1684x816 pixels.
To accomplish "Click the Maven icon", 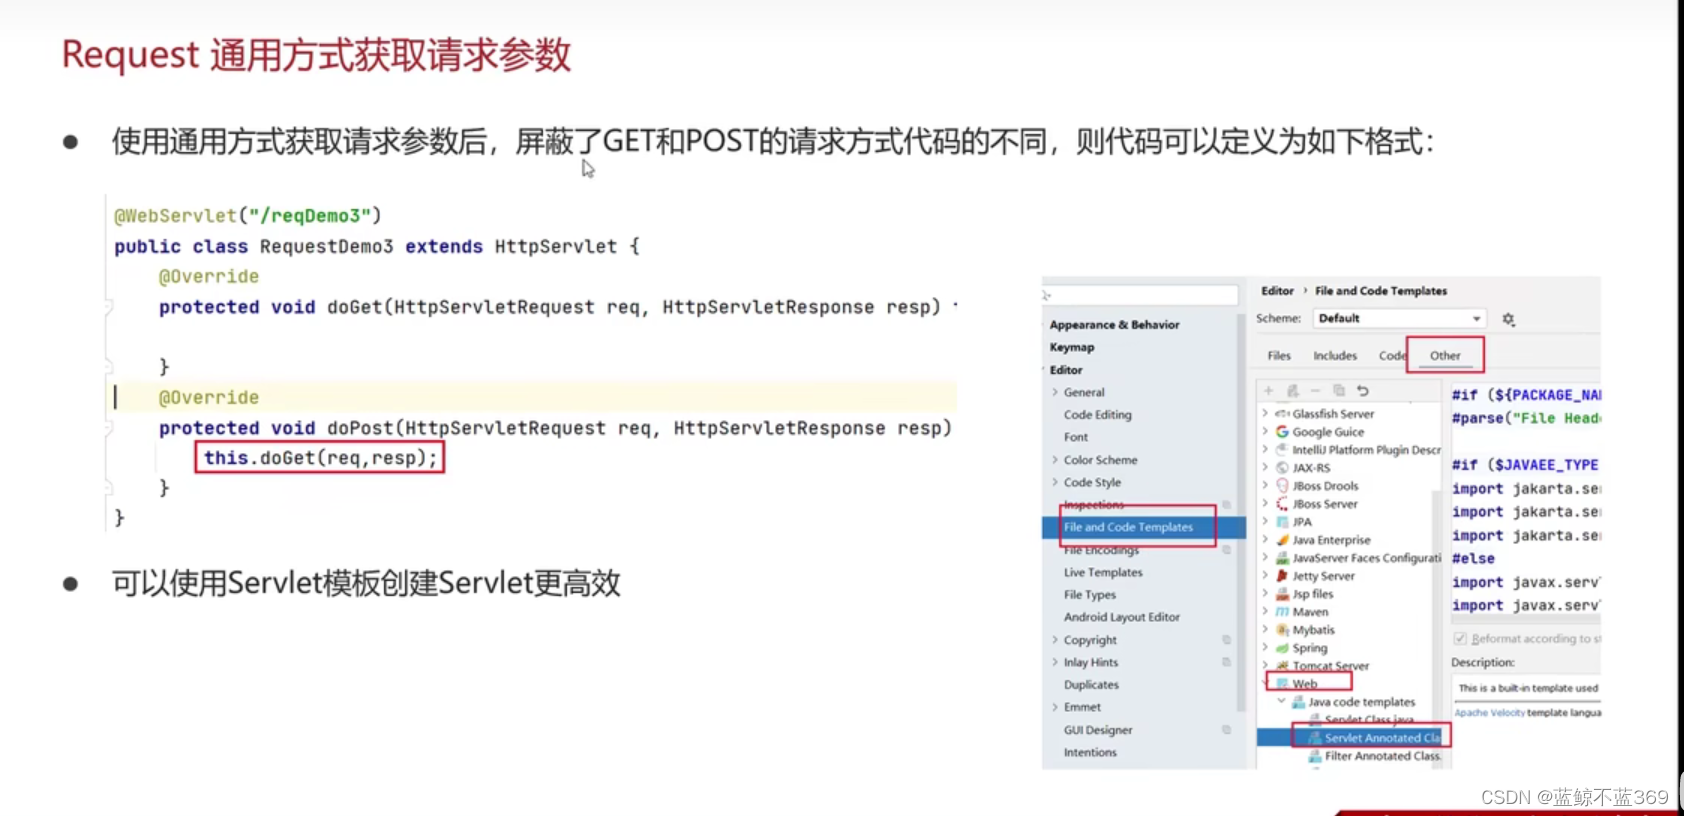I will 1282,612.
